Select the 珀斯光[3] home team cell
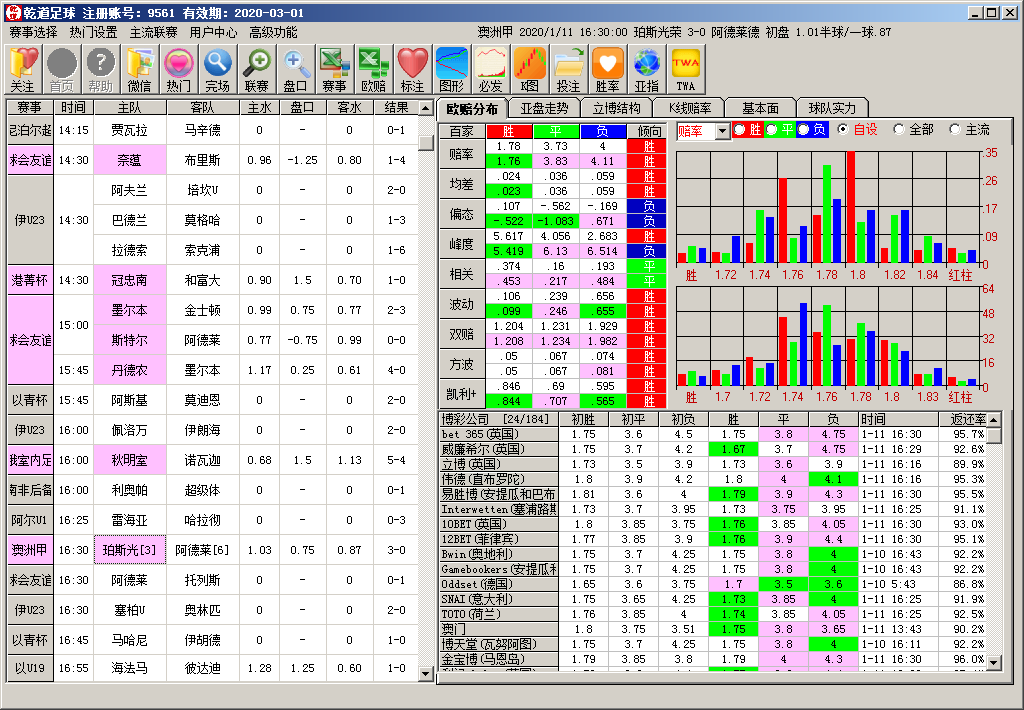 click(129, 550)
